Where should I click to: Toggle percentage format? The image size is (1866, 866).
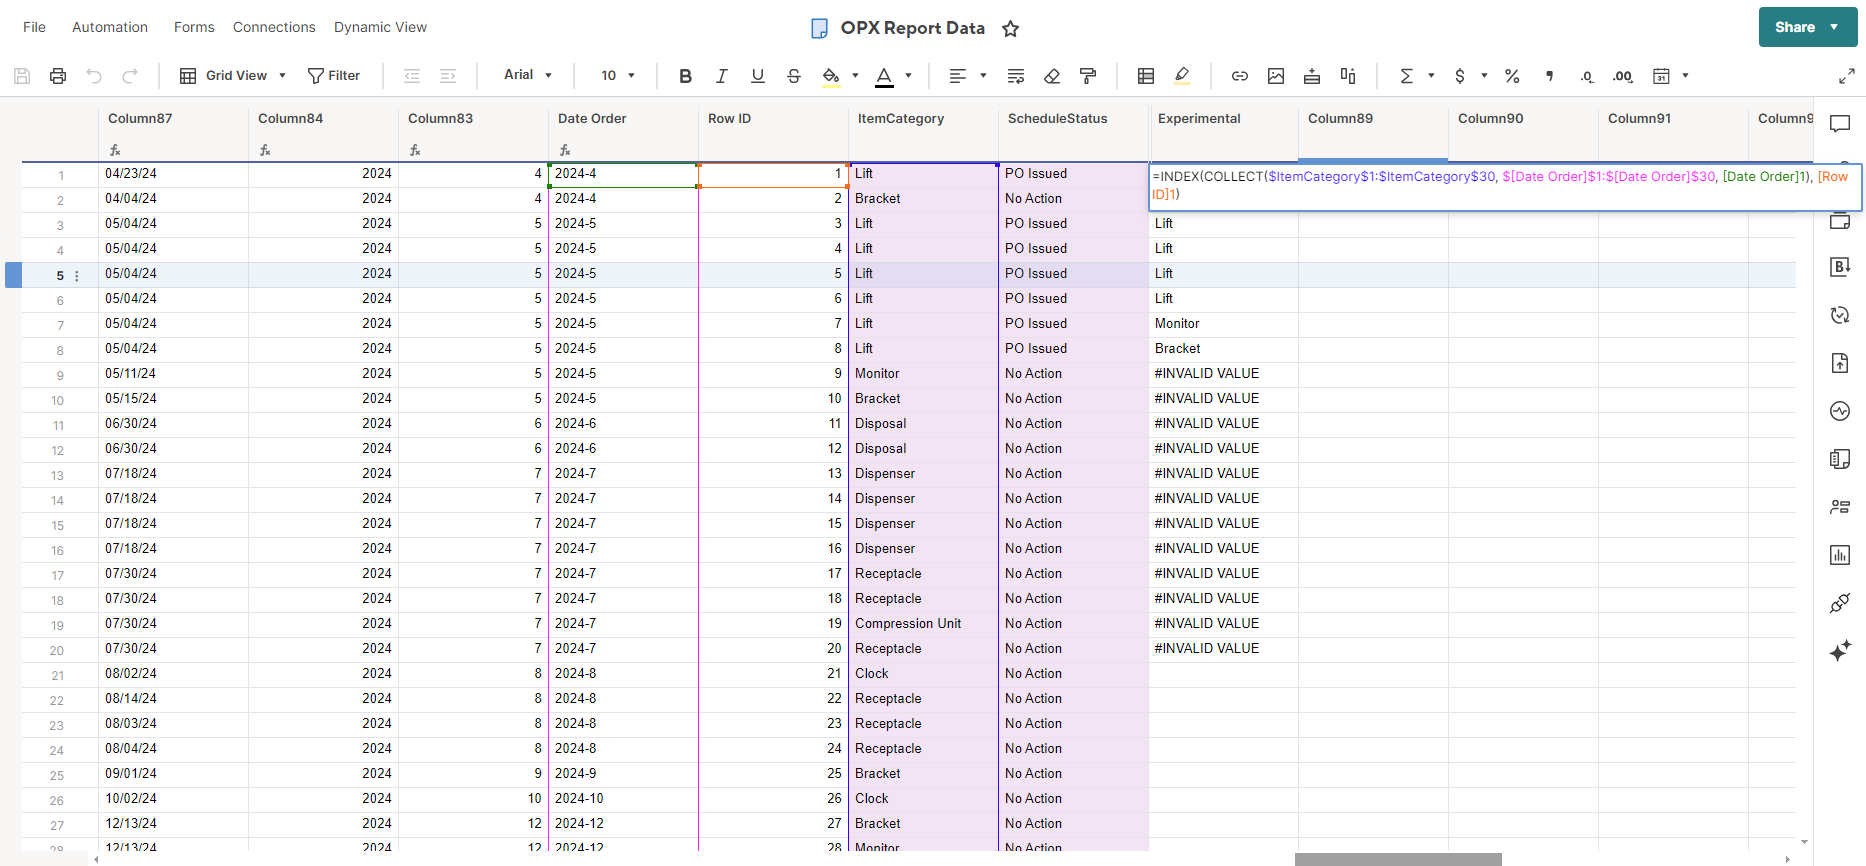click(x=1512, y=76)
